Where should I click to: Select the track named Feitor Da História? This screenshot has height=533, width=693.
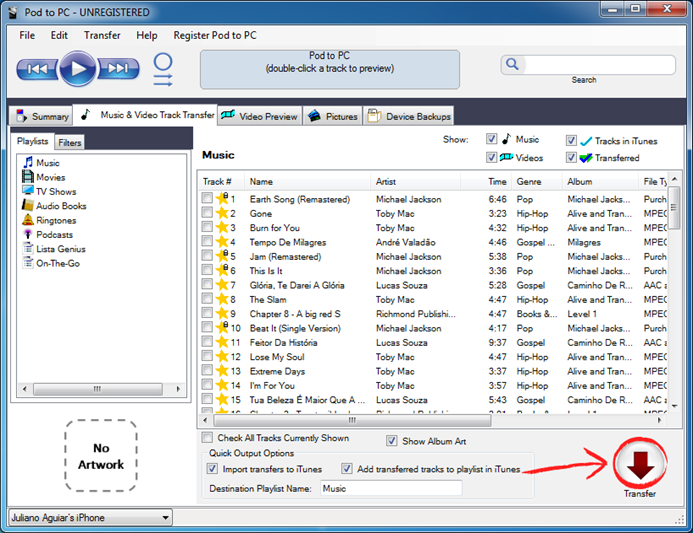coord(283,343)
